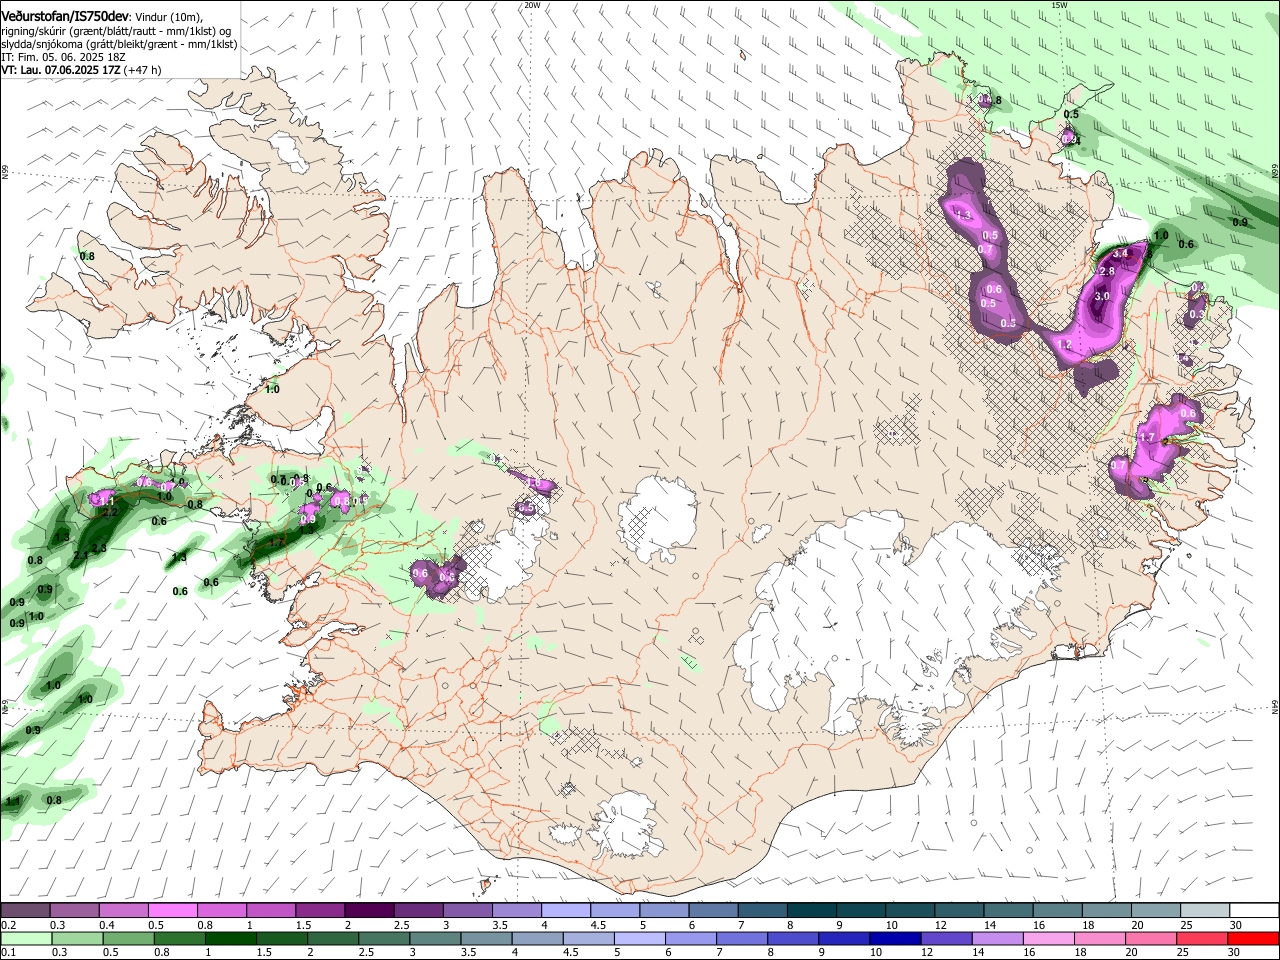The height and width of the screenshot is (960, 1280).
Task: Pick the white upper legend swatch labeled 30
Action: [1252, 911]
